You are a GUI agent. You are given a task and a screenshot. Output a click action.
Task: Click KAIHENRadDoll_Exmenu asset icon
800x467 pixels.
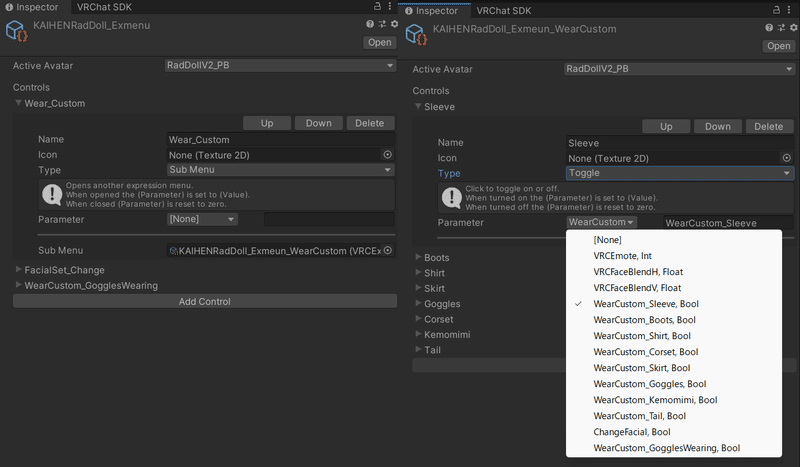[x=16, y=31]
